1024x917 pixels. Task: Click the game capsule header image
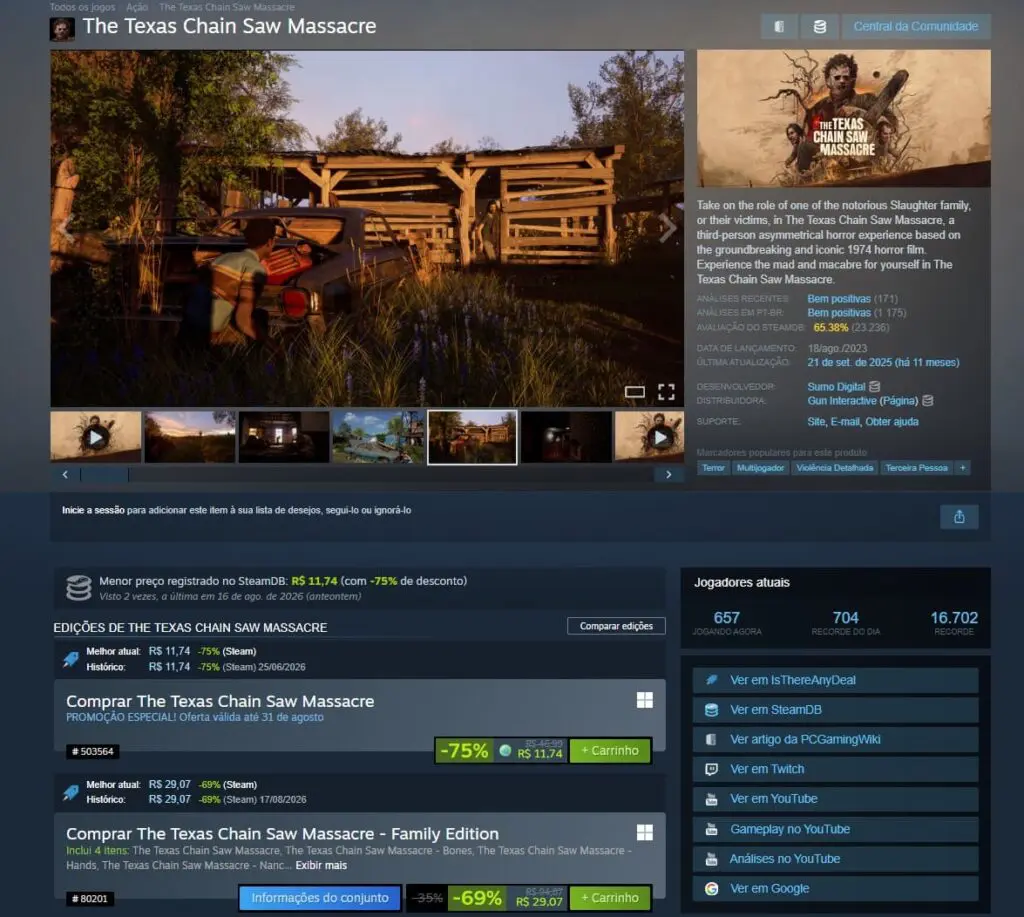click(843, 118)
